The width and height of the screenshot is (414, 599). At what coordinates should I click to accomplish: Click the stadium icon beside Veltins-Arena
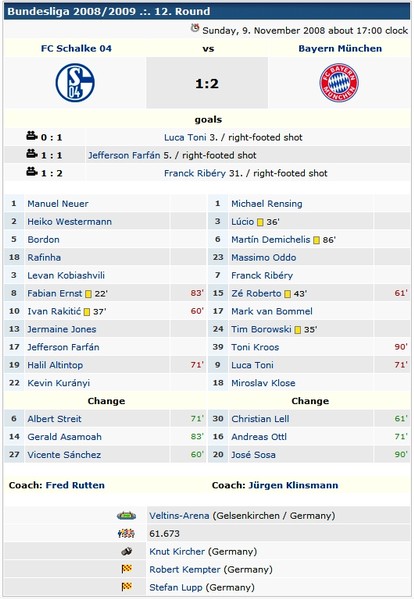point(126,516)
